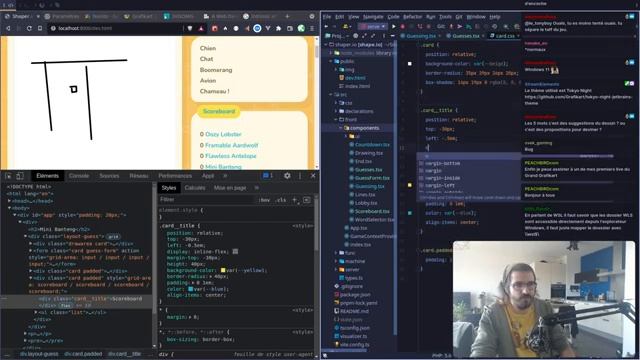Viewport: 640px width, 360px height.
Task: Open the DevTools issues counter
Action: (268, 176)
